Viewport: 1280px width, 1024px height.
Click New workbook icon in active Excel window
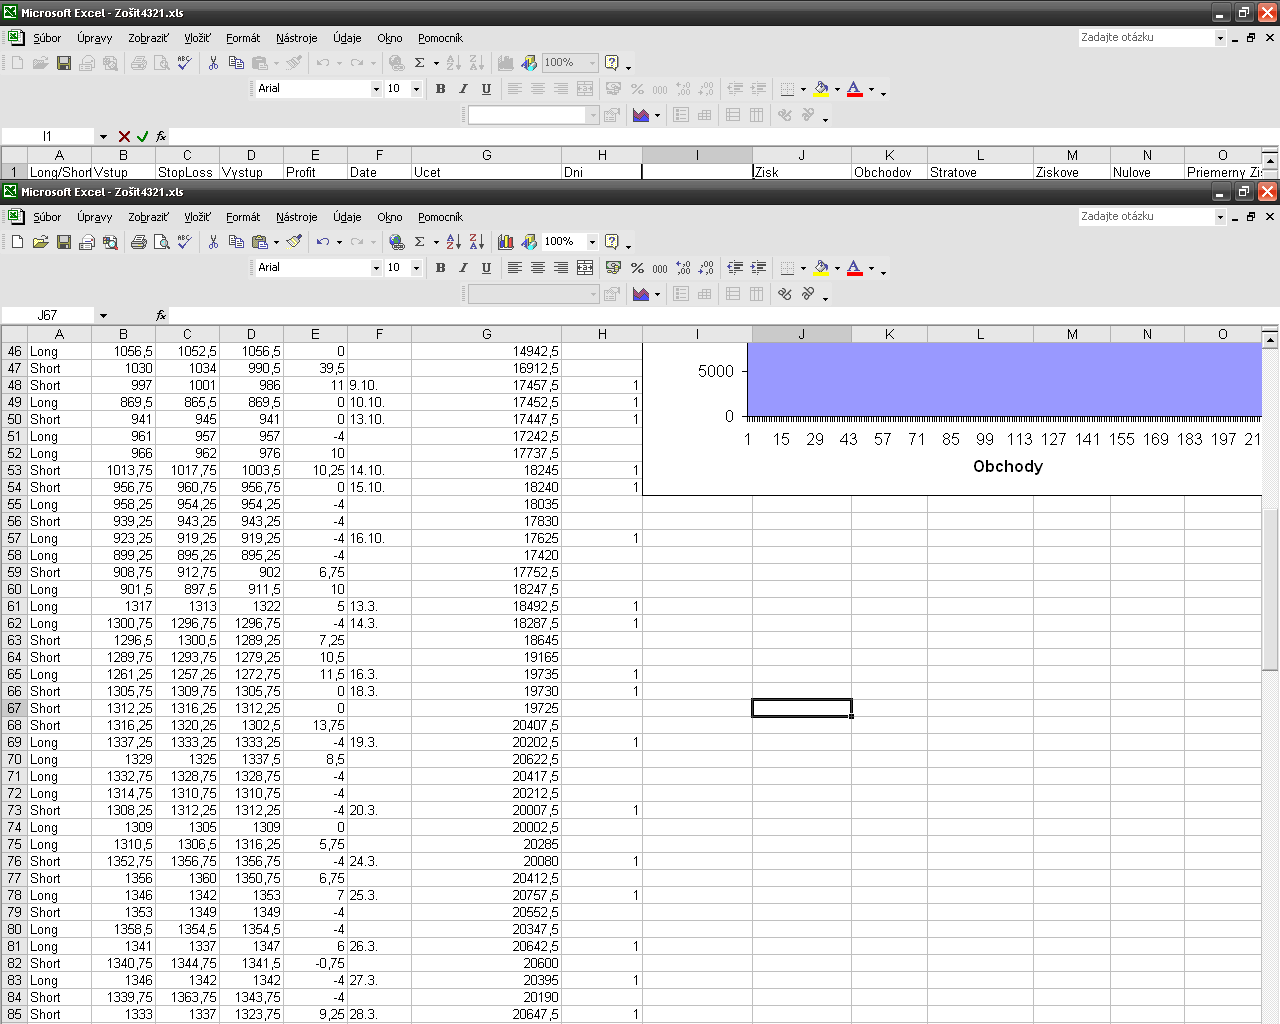(17, 242)
